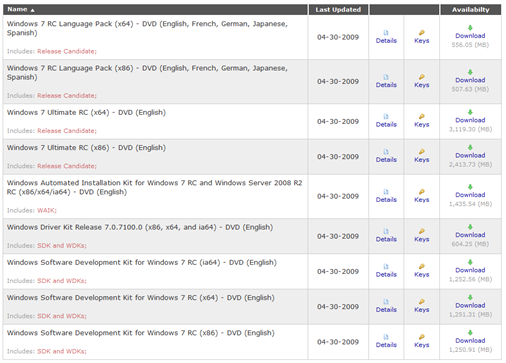Click the Keys key icon for Windows 7 Ultimate RC (x64)

[x=422, y=116]
